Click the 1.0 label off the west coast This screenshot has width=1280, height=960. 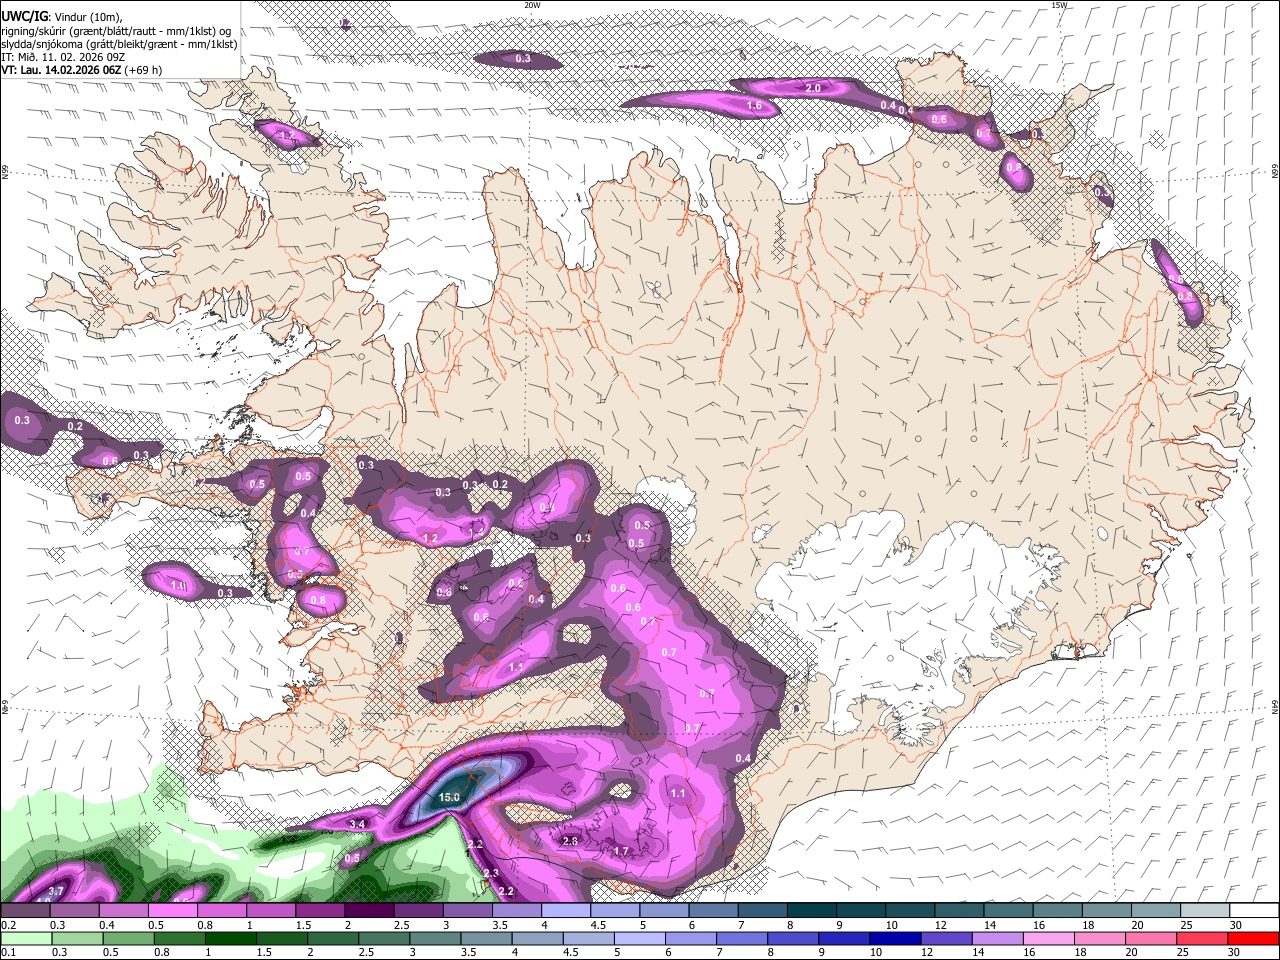[178, 585]
